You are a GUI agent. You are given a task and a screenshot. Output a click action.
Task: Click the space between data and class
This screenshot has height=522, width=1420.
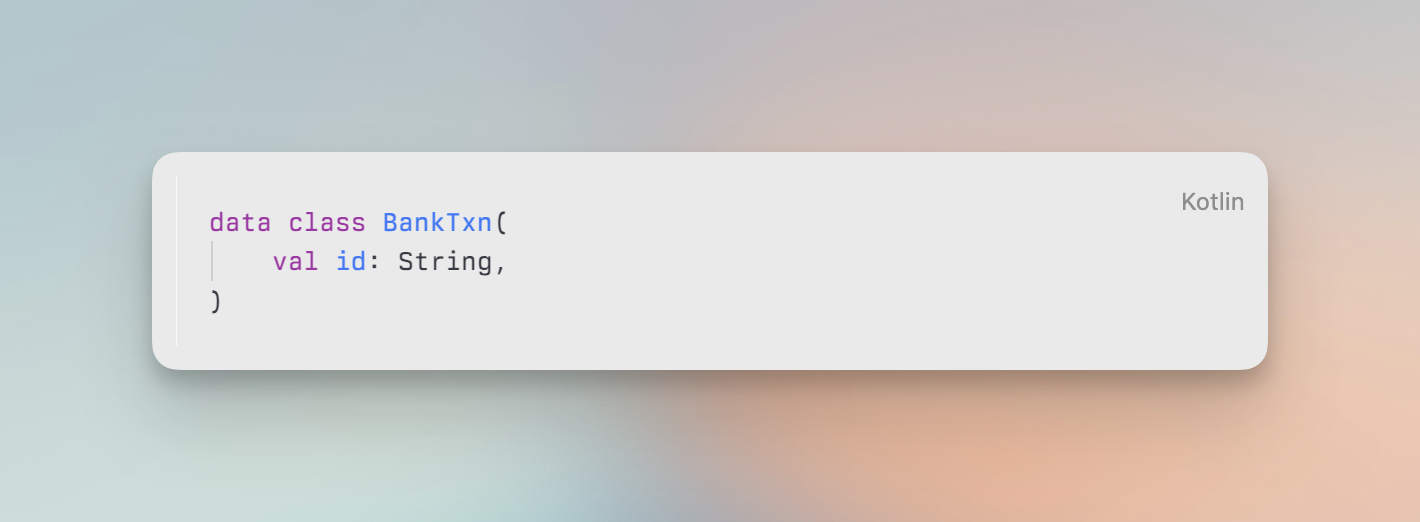(x=279, y=222)
